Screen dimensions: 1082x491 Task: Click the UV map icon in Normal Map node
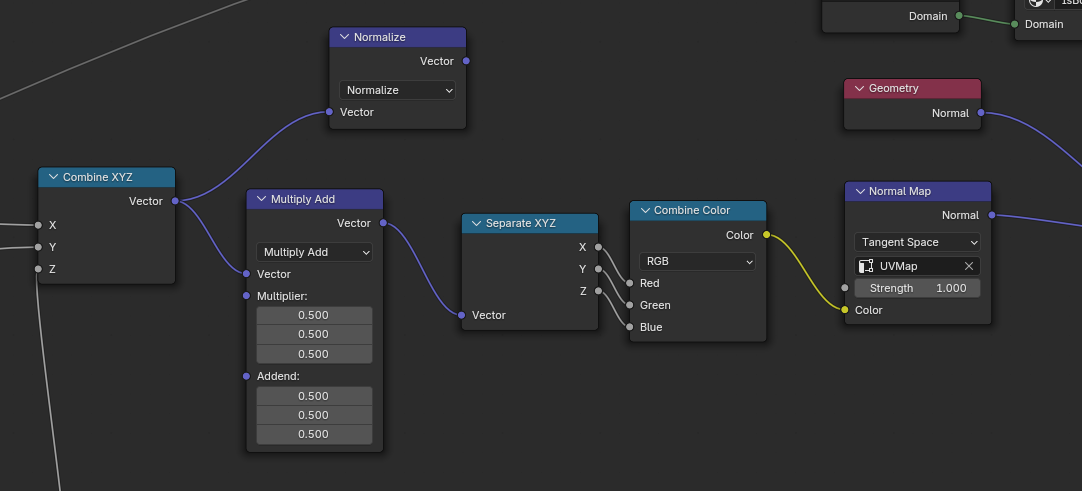tap(868, 266)
